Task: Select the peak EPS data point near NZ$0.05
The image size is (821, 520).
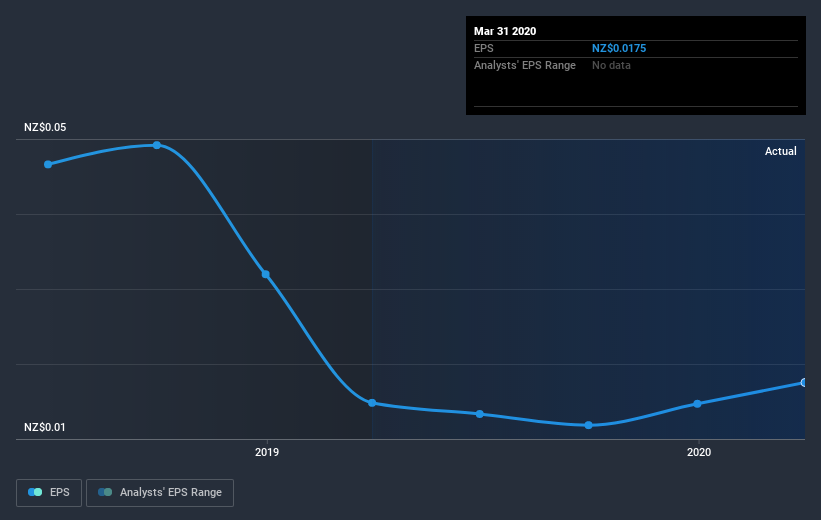Action: [x=157, y=145]
